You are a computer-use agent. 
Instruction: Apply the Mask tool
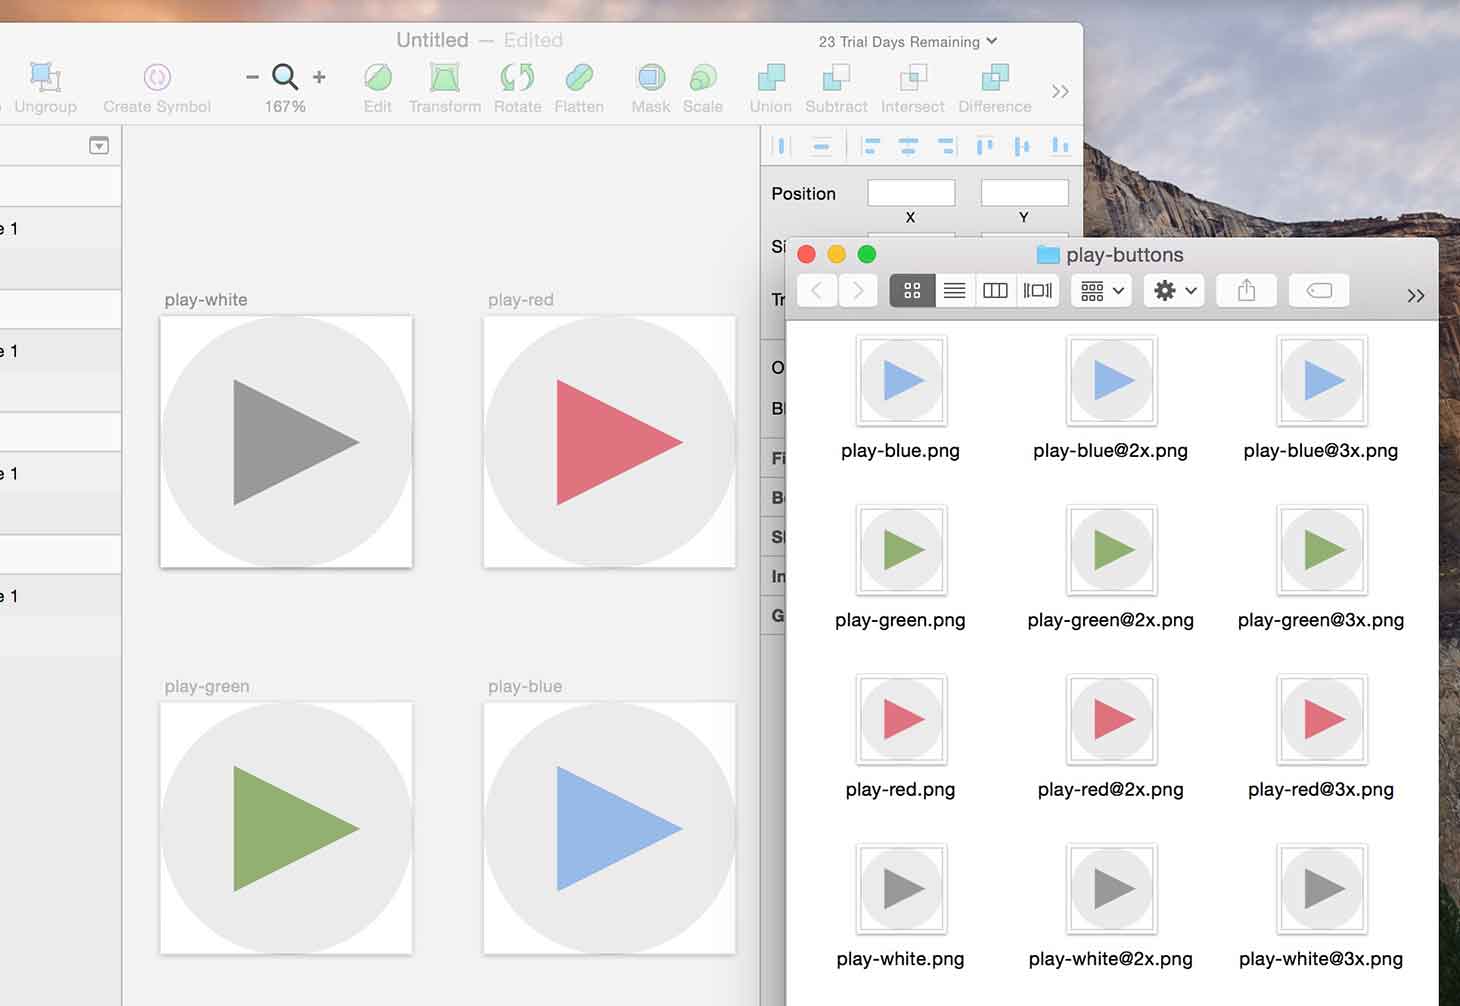[x=651, y=88]
